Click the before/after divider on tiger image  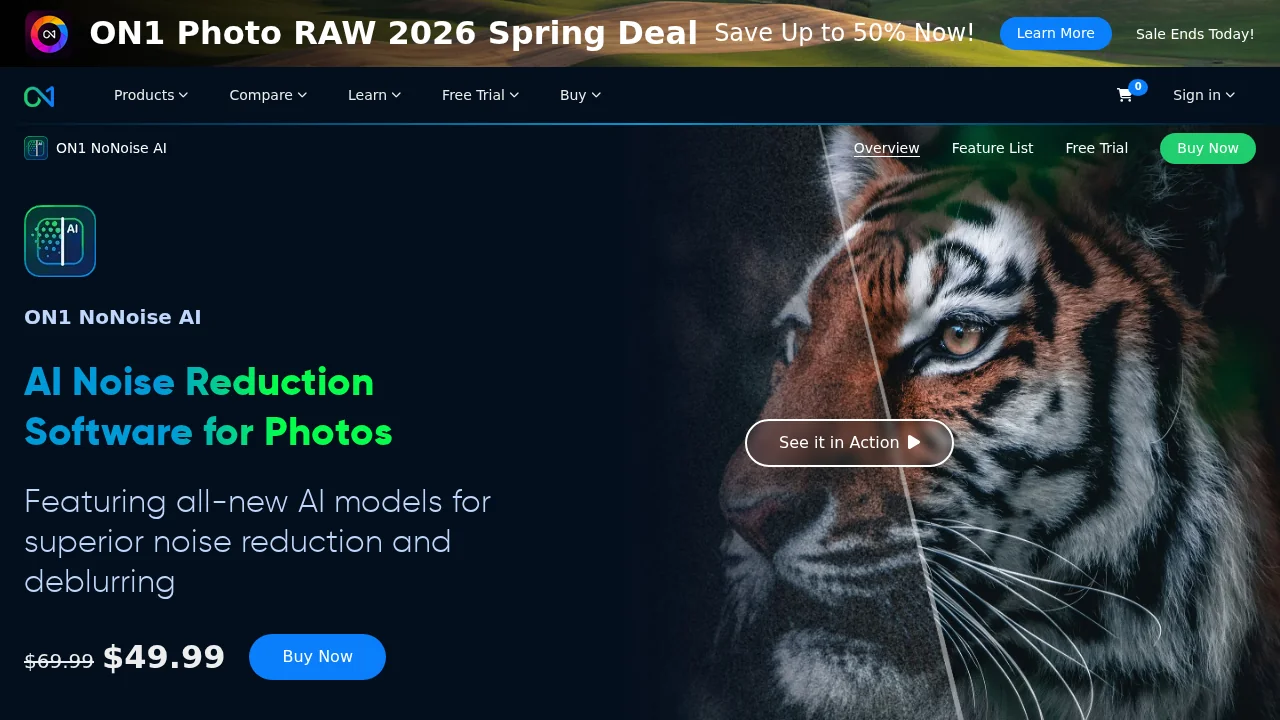(x=890, y=420)
